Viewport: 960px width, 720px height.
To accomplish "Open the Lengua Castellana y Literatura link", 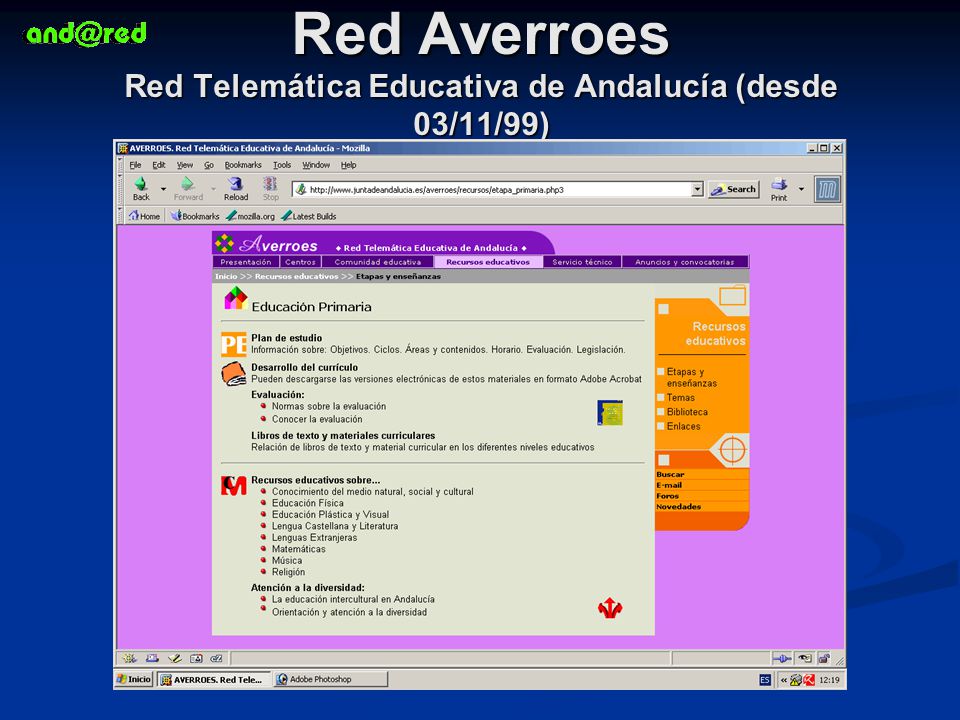I will point(335,527).
